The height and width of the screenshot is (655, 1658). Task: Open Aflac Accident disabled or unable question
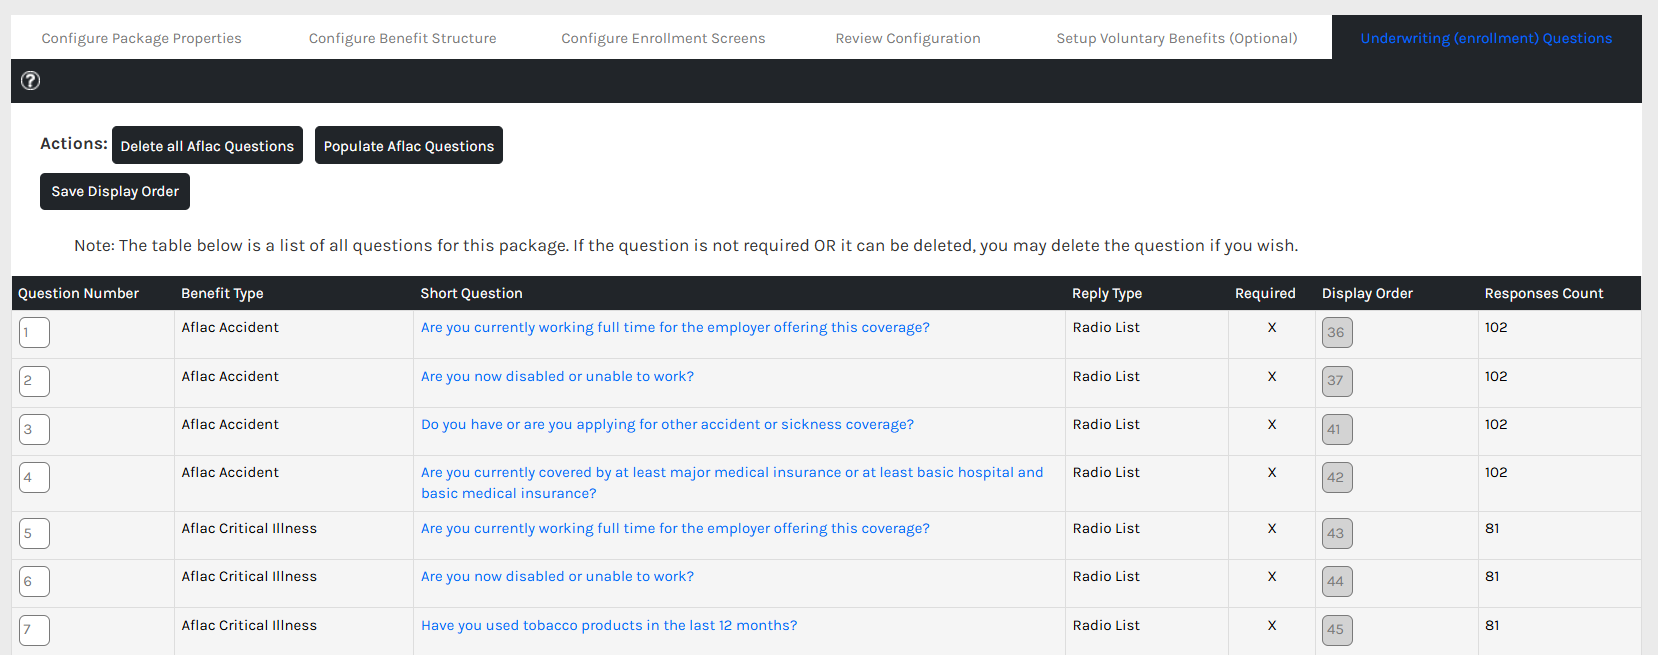pyautogui.click(x=557, y=377)
